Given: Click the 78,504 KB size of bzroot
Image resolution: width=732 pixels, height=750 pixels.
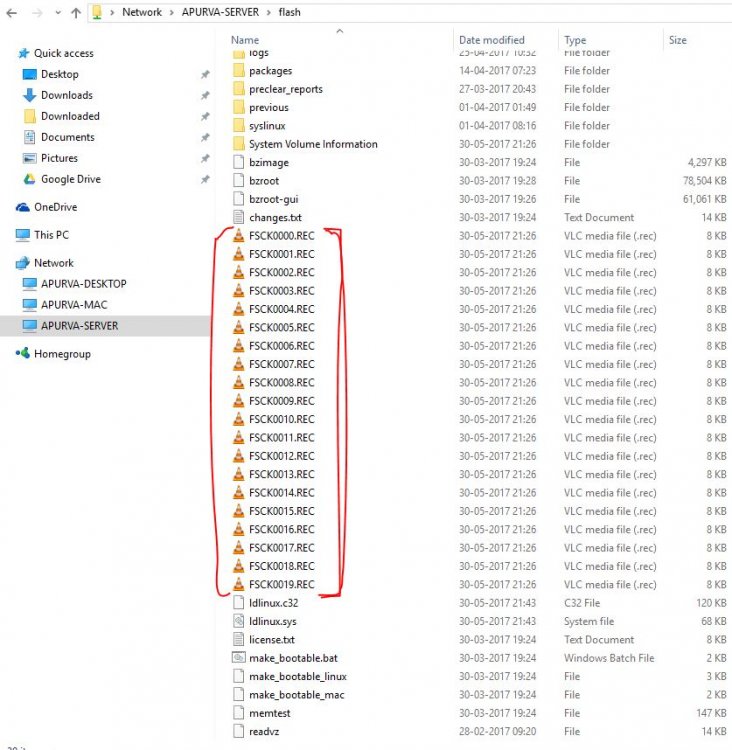Looking at the screenshot, I should [704, 181].
